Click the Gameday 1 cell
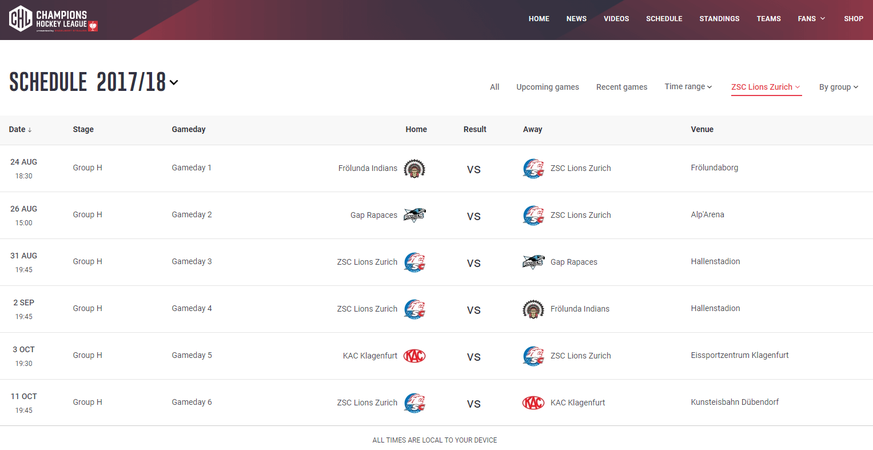Viewport: 873px width, 450px height. pos(192,168)
